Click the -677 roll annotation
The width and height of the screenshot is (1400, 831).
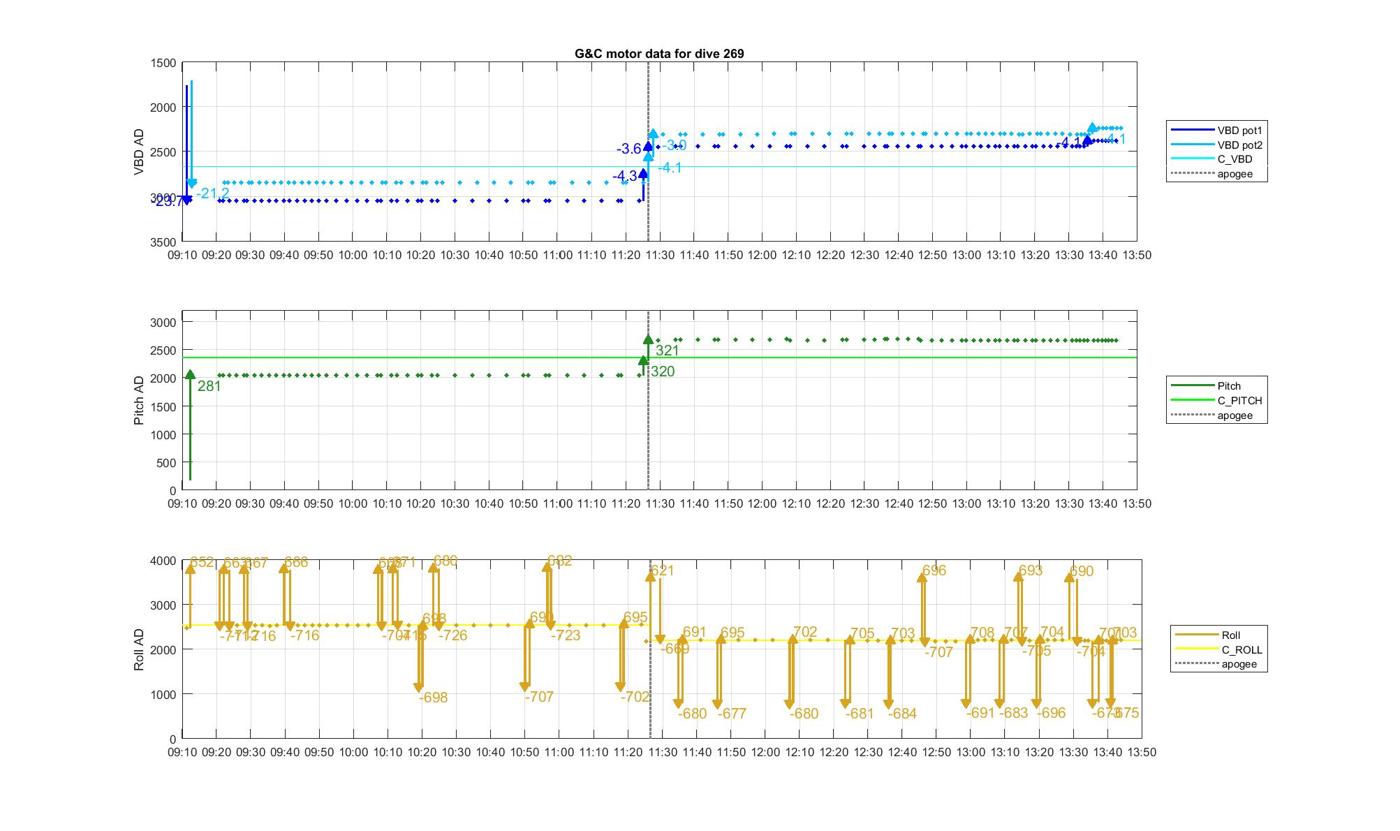tap(732, 714)
